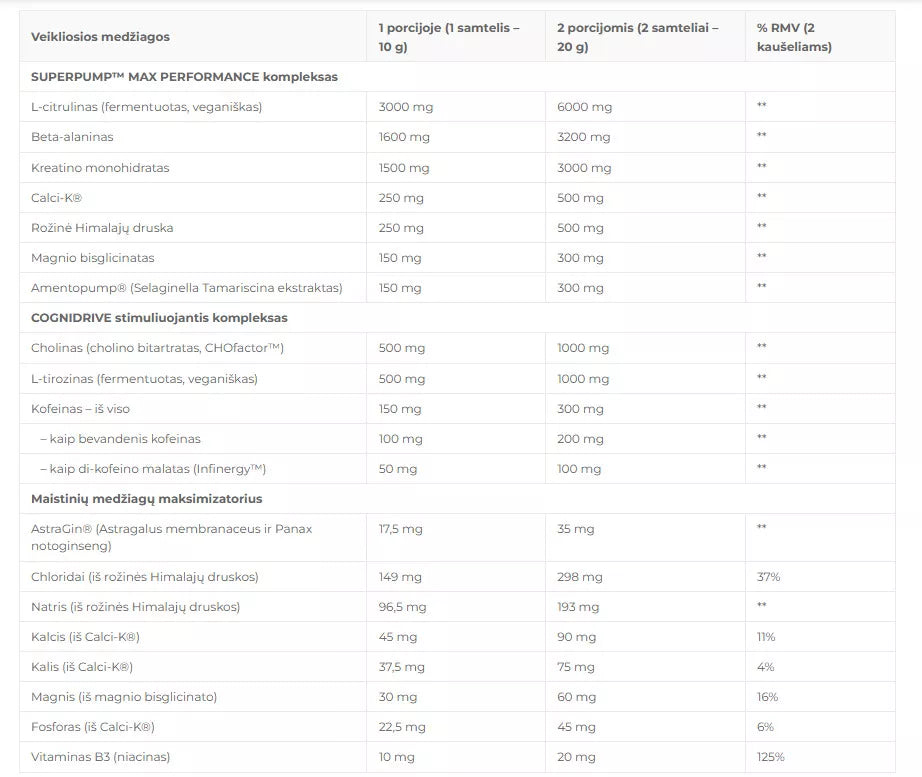Click the 6000 mg value cell
This screenshot has height=777, width=922.
(584, 107)
